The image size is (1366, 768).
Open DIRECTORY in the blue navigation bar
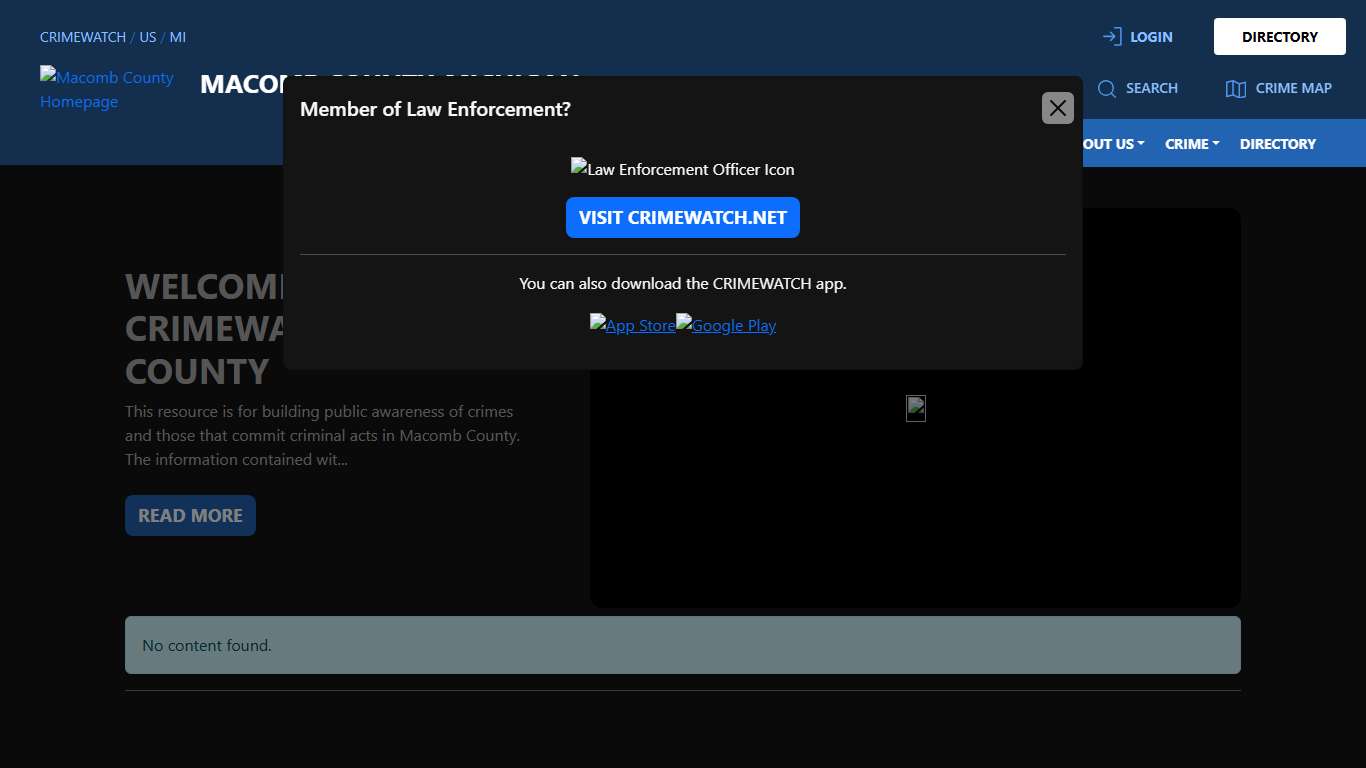[x=1277, y=144]
